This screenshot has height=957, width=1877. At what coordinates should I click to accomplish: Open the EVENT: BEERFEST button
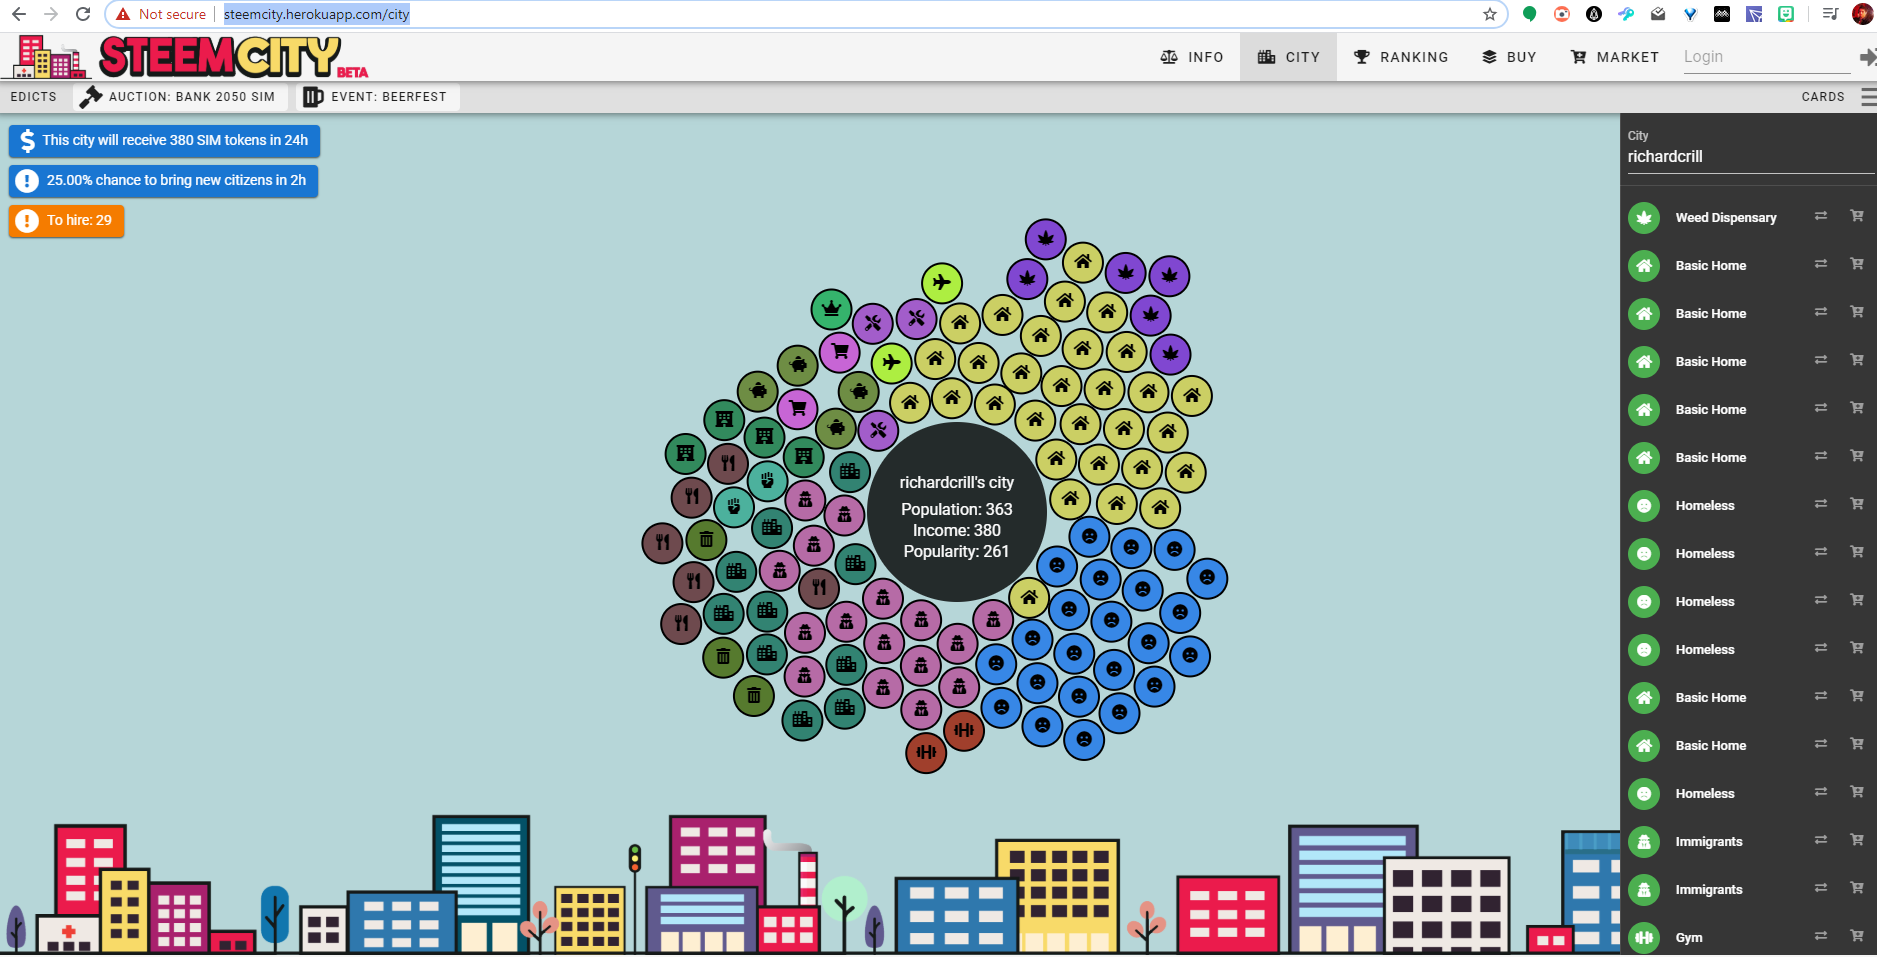coord(377,97)
